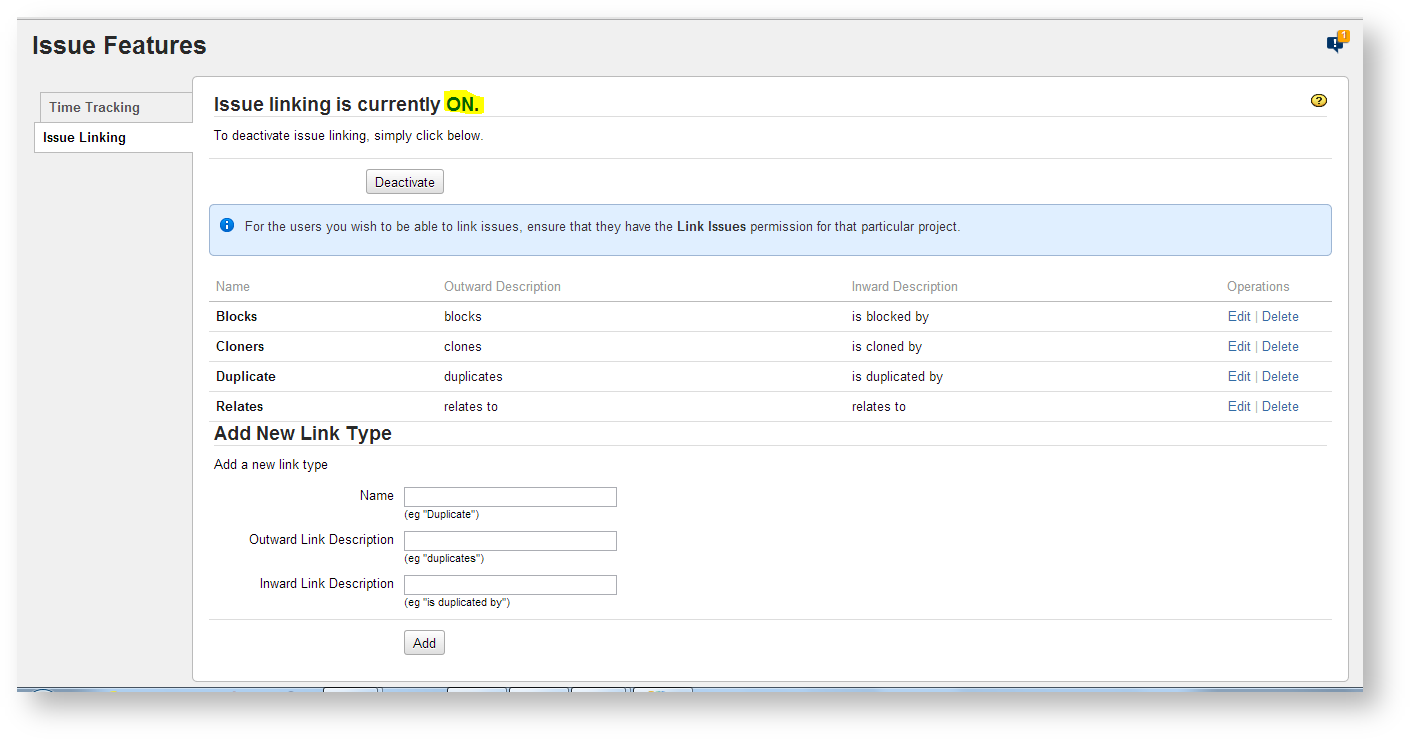Edit the Duplicate link type
Image resolution: width=1411 pixels, height=740 pixels.
[1238, 376]
